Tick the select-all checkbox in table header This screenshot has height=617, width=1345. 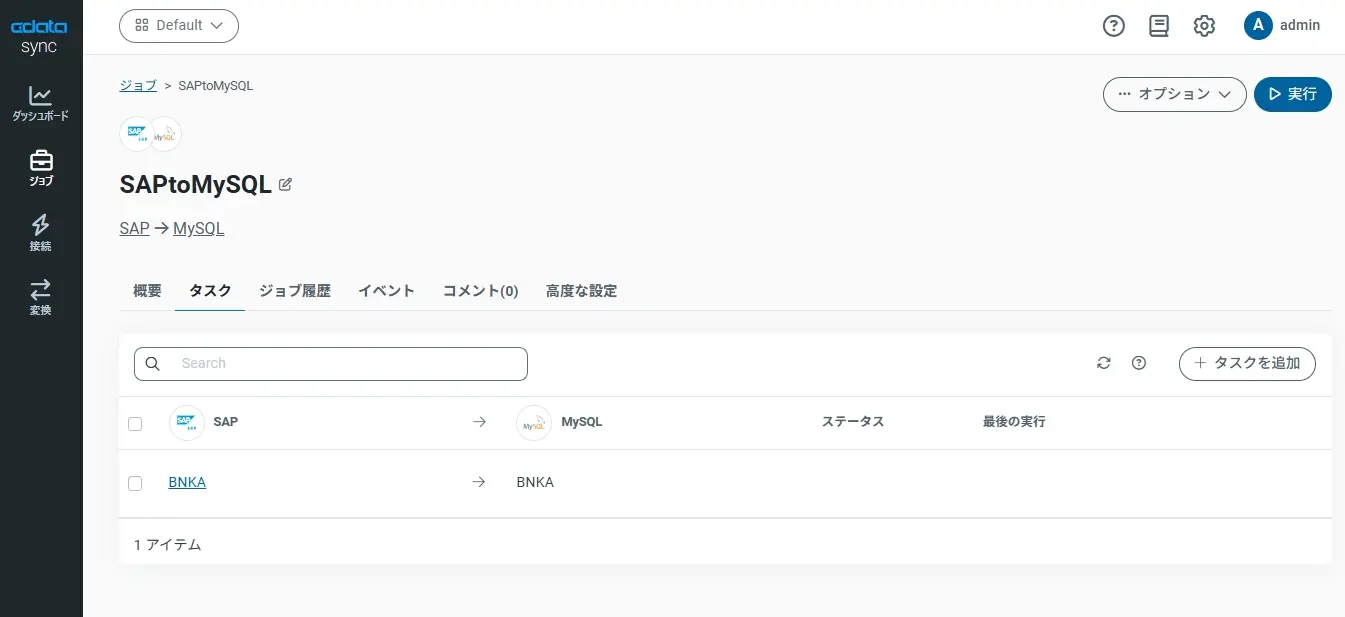(x=135, y=423)
